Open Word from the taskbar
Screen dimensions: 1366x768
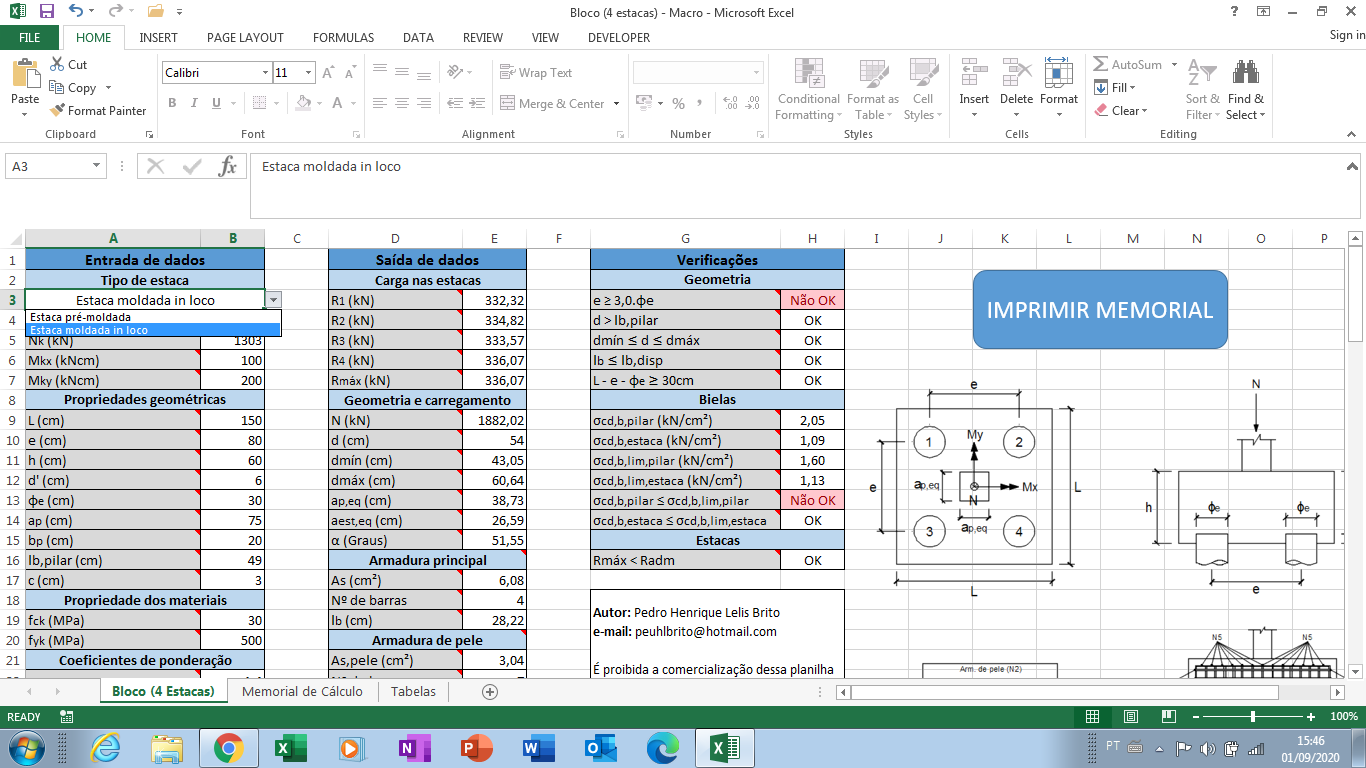537,747
